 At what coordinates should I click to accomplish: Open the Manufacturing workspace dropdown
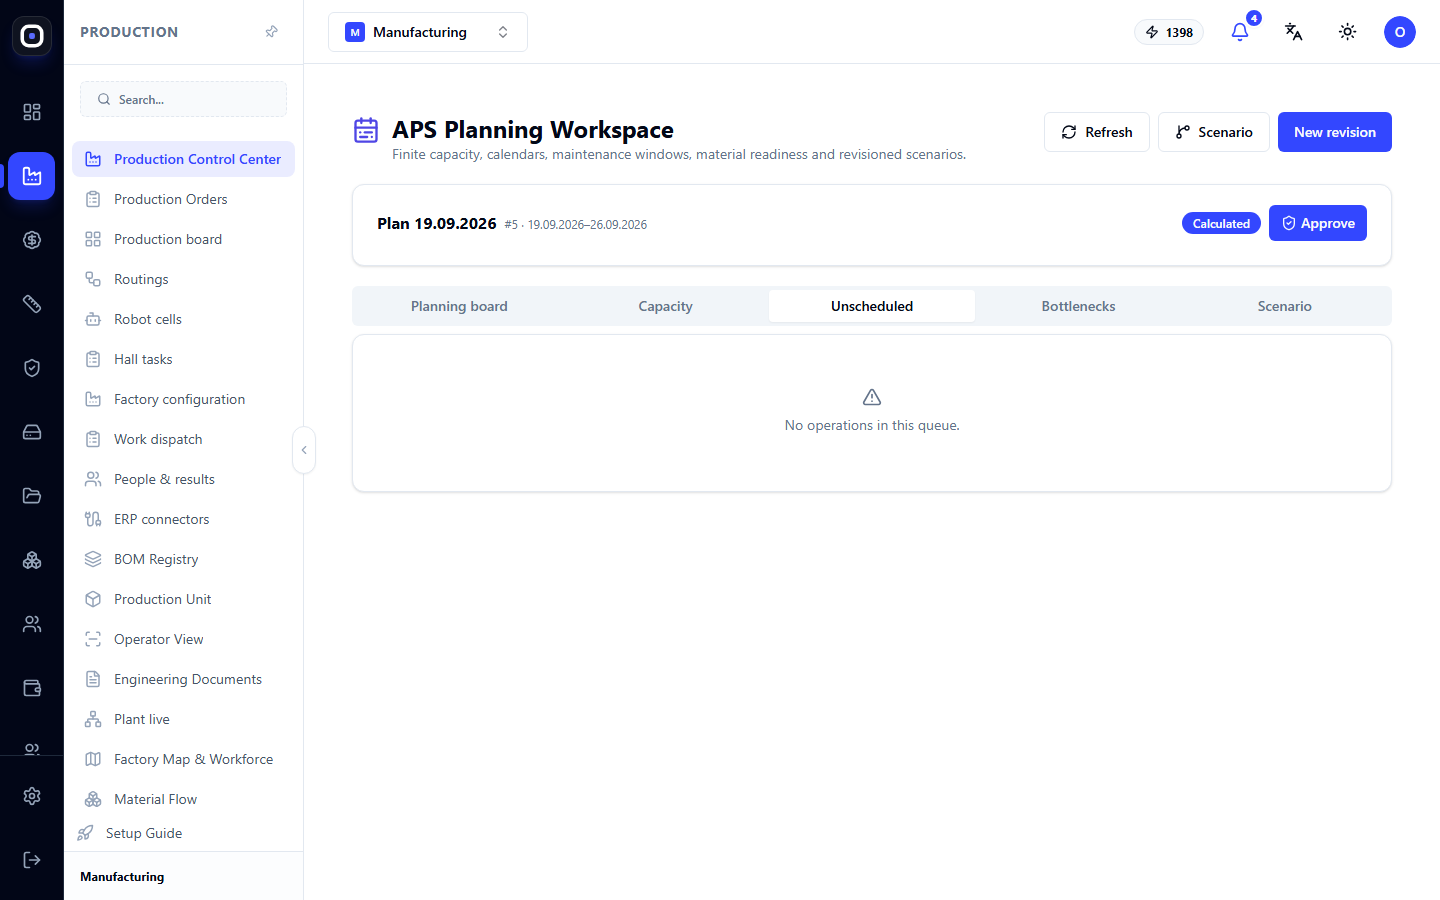tap(428, 32)
